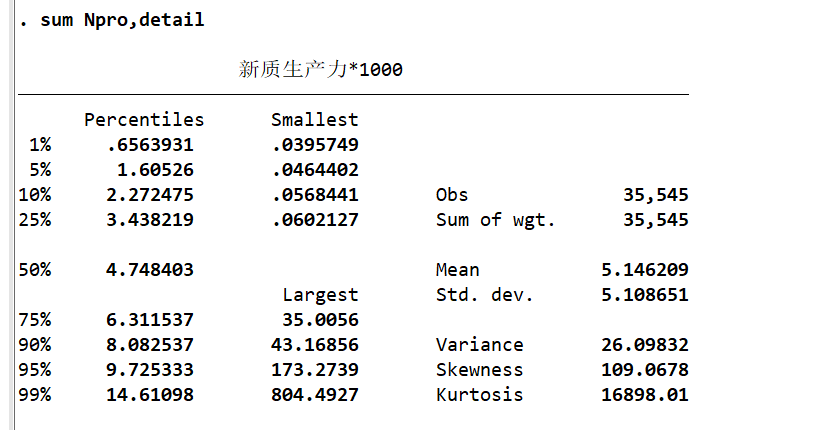Click the Variance value 26.09832
Image resolution: width=829 pixels, height=430 pixels.
tap(646, 345)
